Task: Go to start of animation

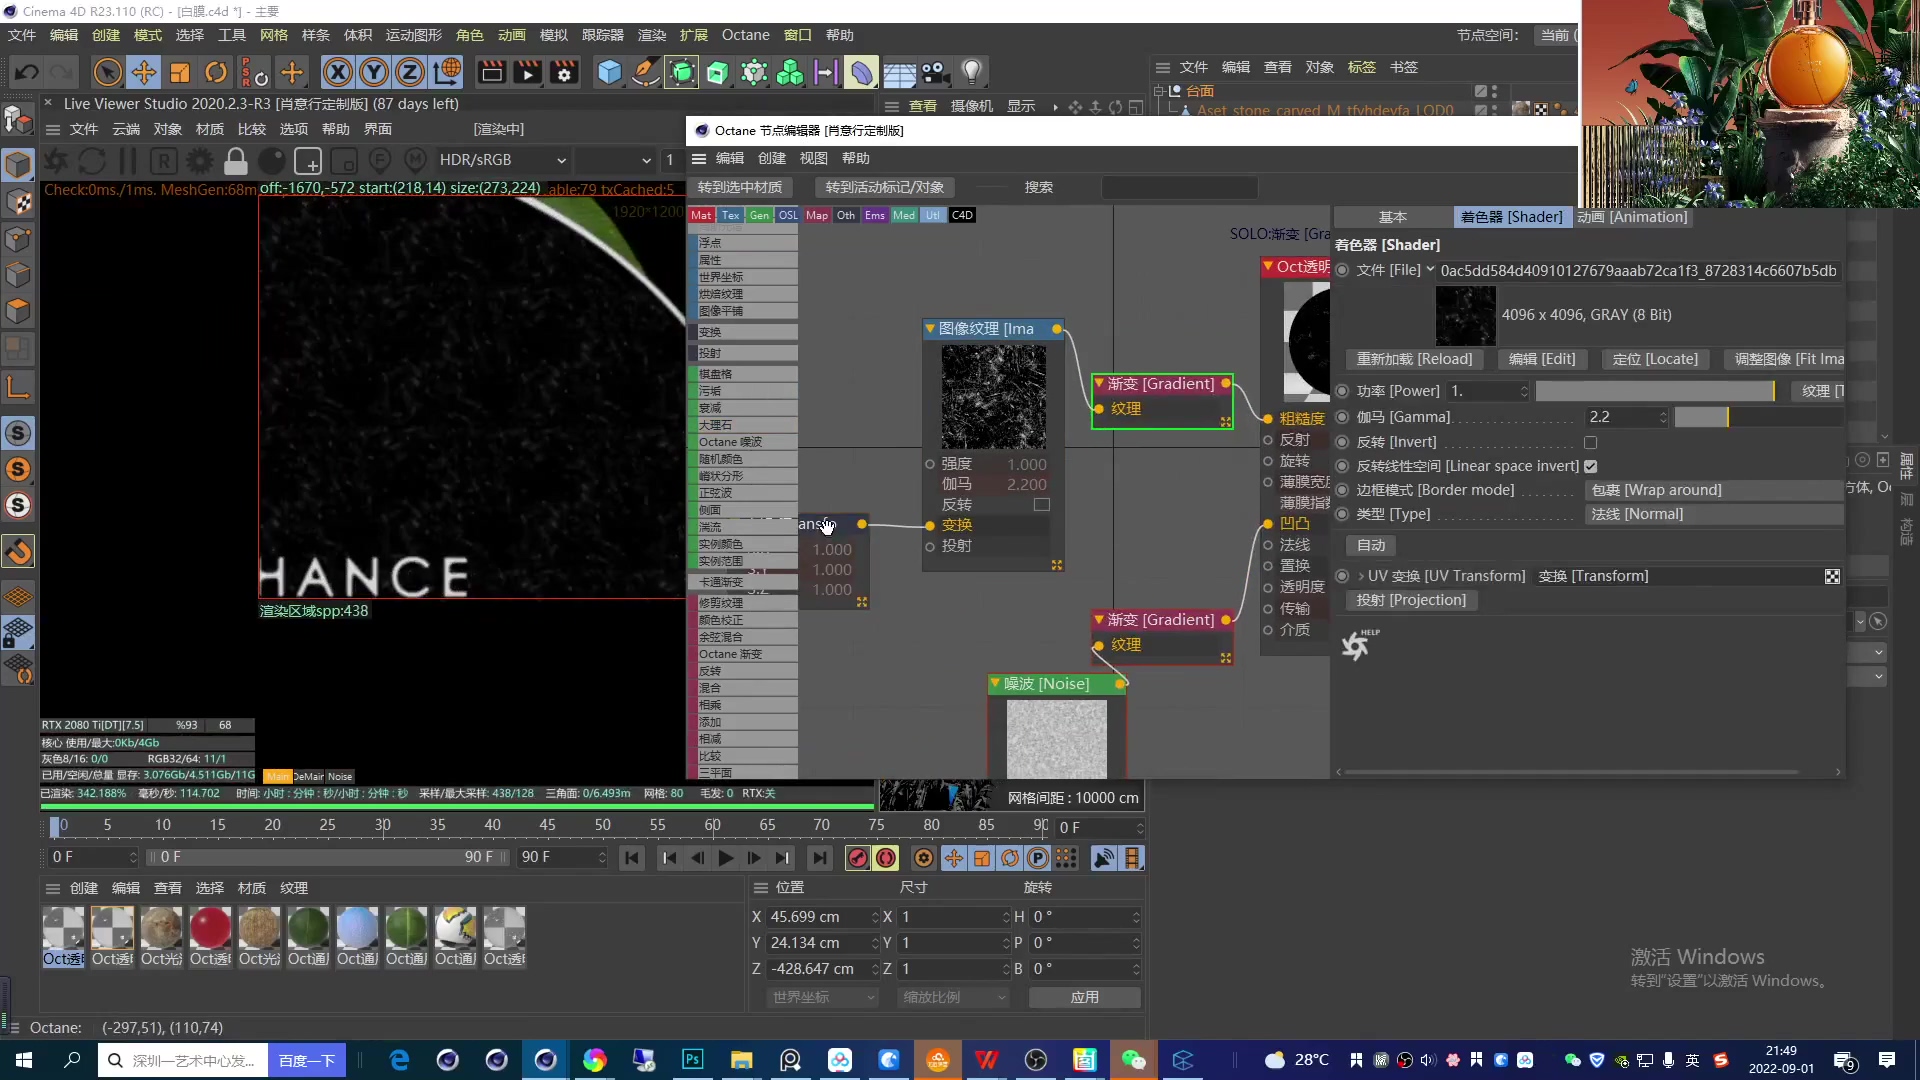Action: (631, 858)
